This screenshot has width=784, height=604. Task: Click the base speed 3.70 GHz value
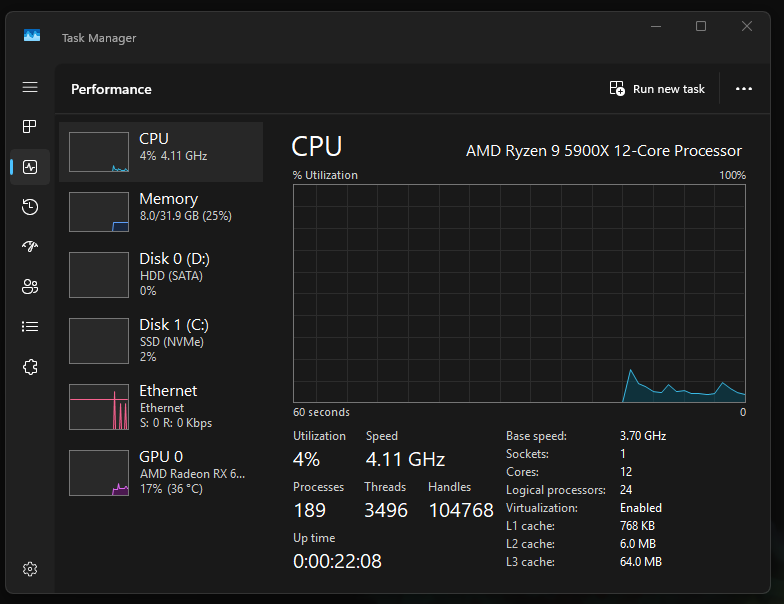point(643,436)
